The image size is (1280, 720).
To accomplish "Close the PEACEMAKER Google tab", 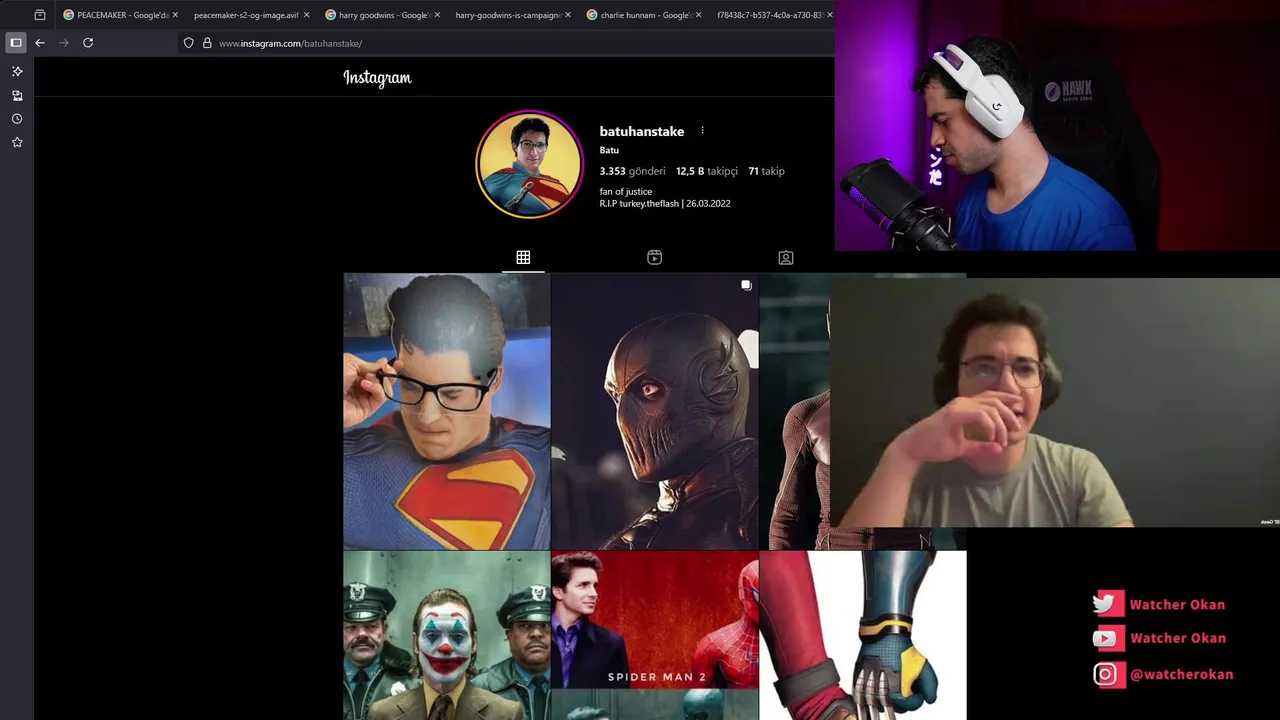I will coord(175,15).
